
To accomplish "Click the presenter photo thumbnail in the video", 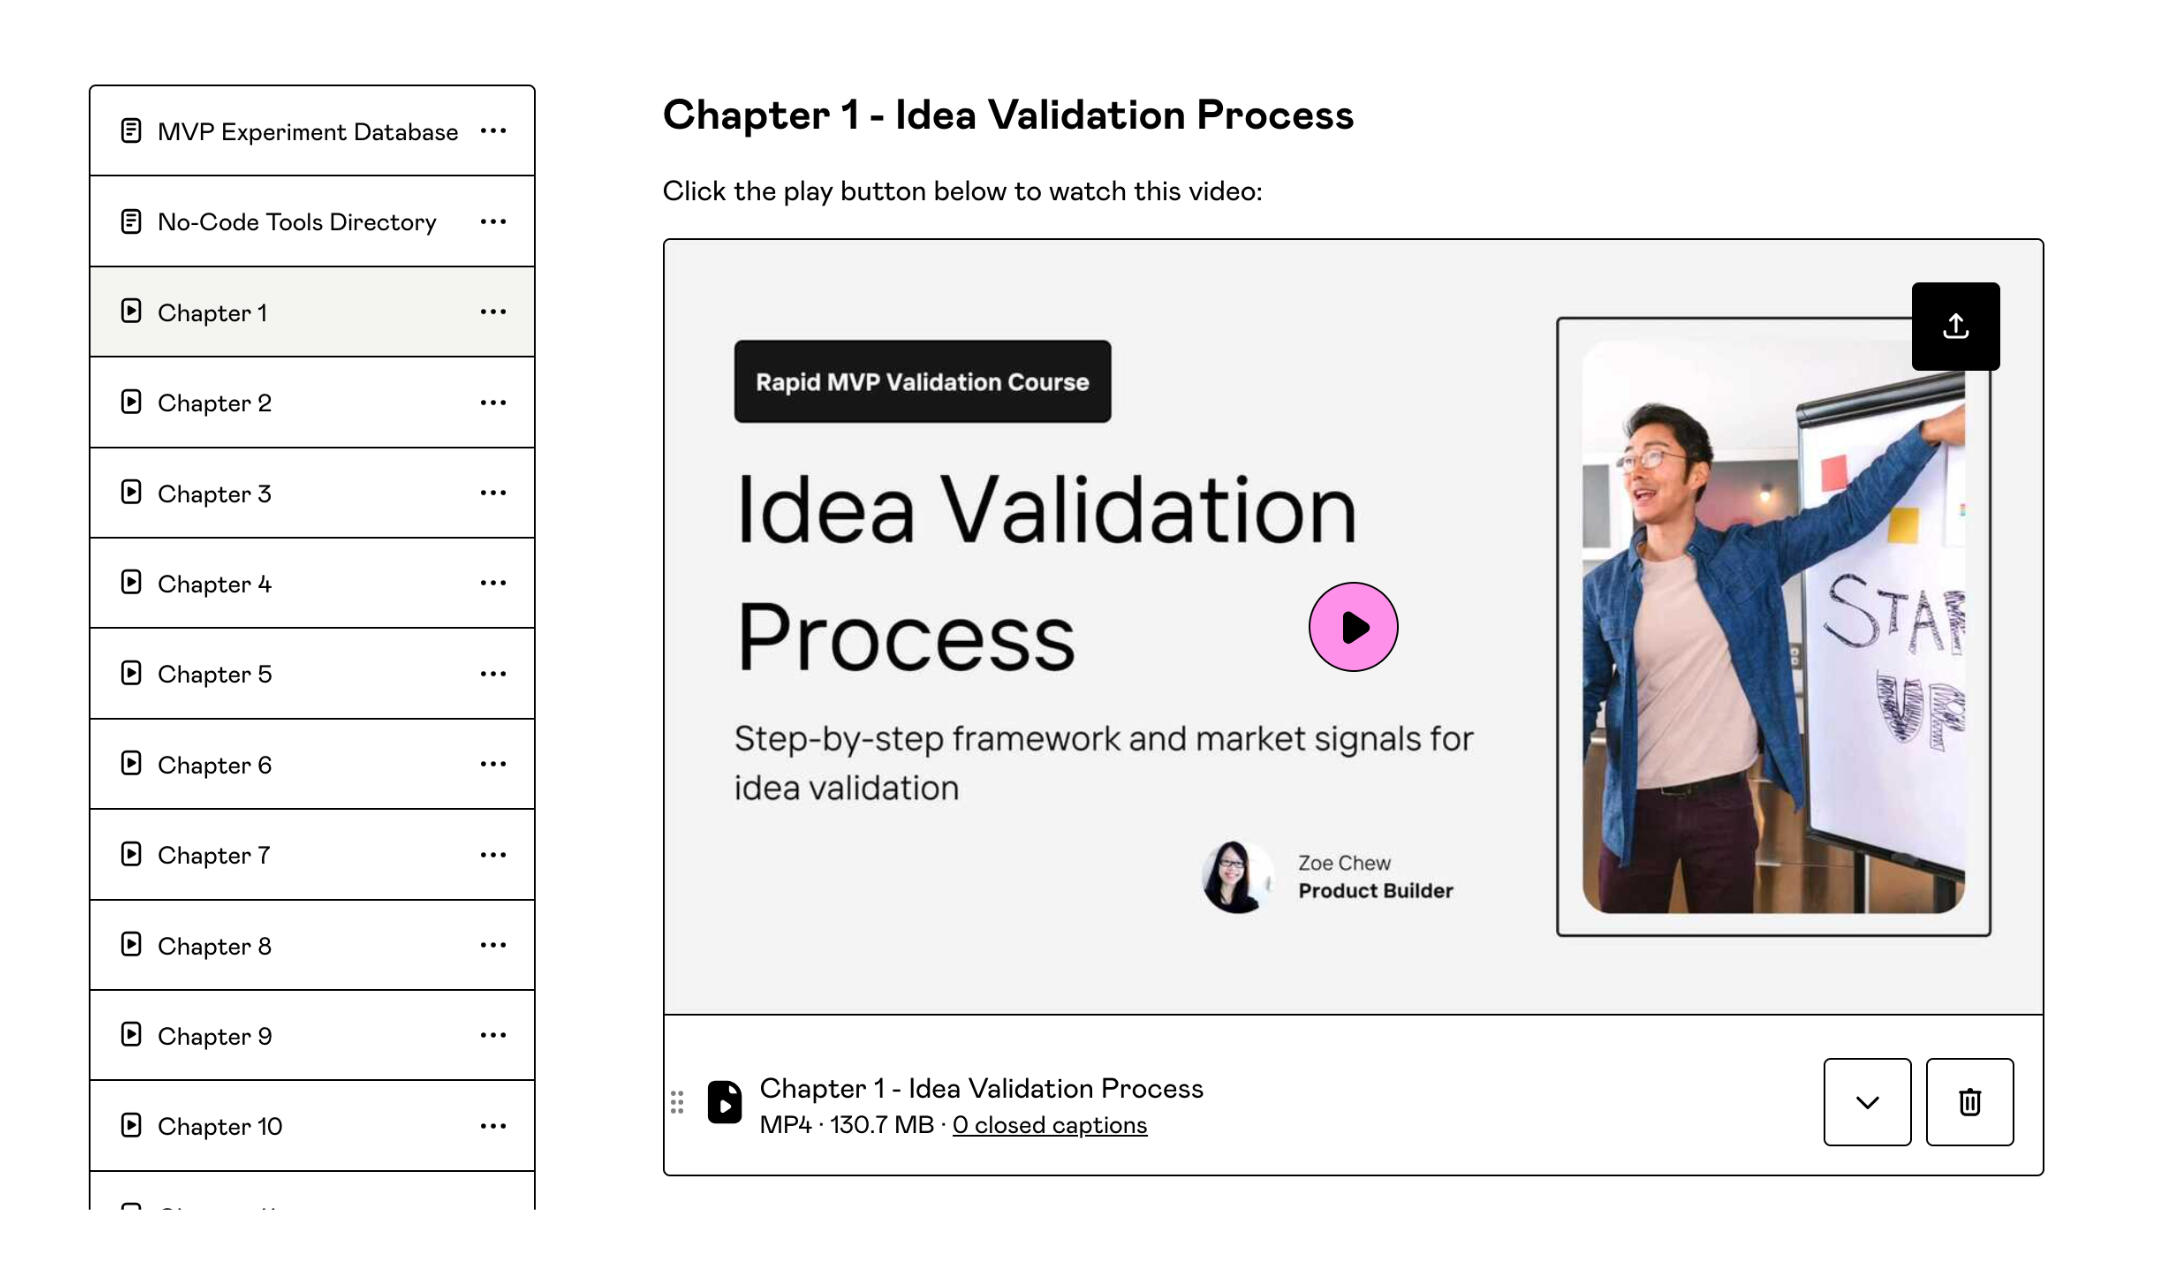I will 1773,627.
